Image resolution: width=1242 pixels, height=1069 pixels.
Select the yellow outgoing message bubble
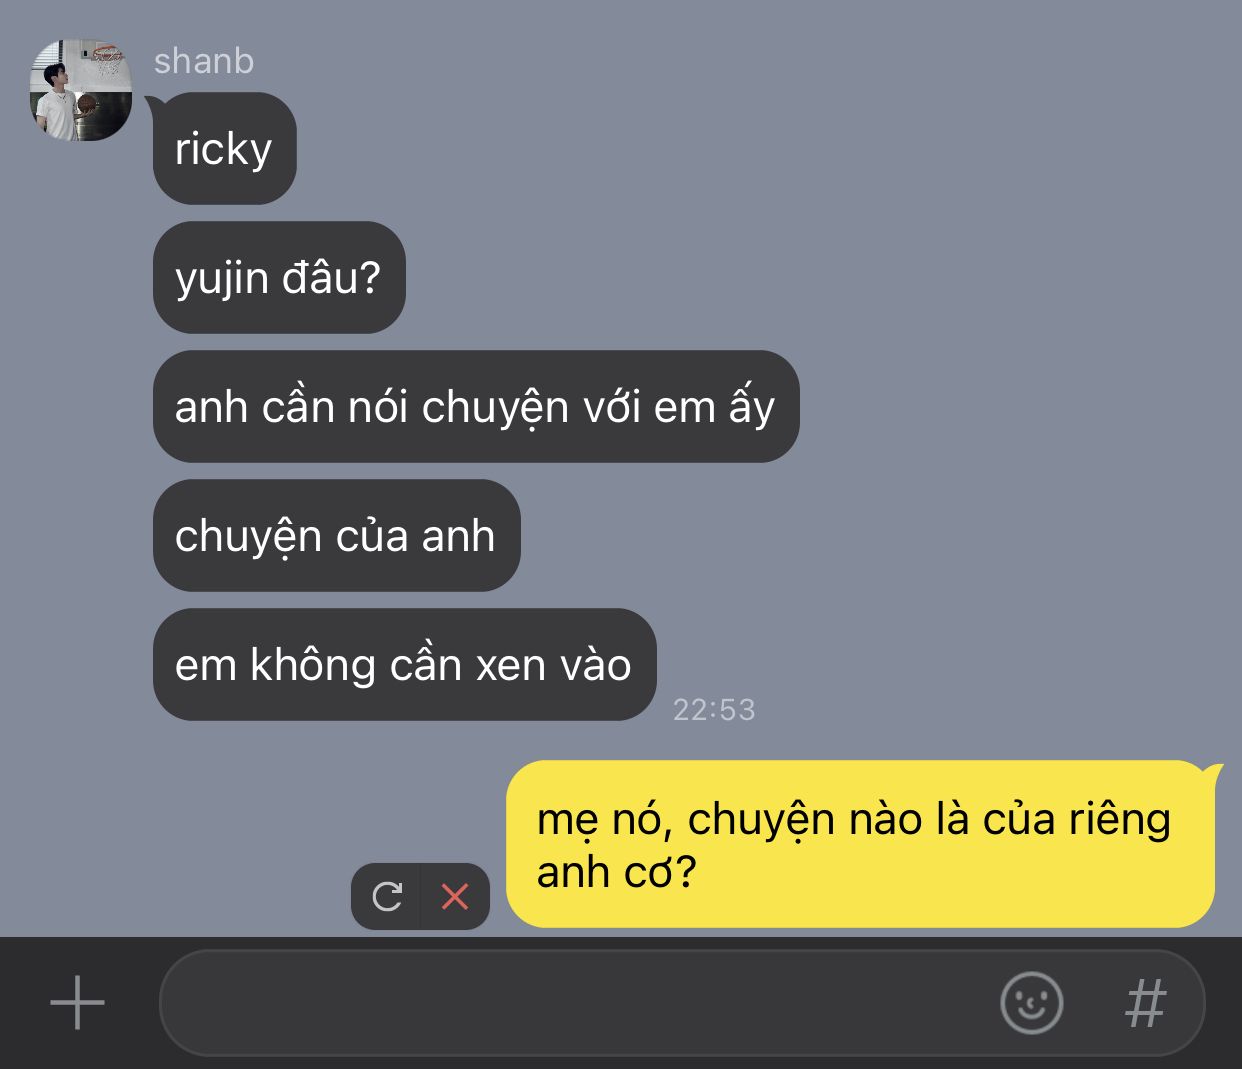coord(860,844)
